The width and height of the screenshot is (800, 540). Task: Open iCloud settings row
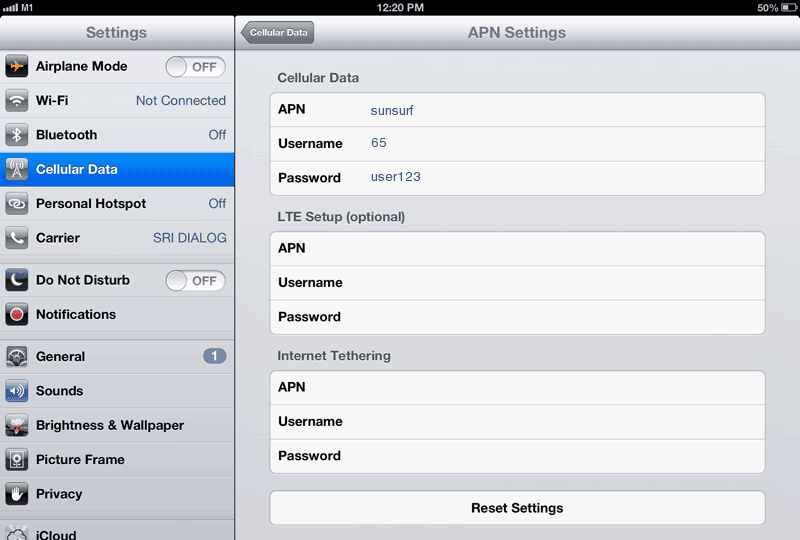coord(117,531)
